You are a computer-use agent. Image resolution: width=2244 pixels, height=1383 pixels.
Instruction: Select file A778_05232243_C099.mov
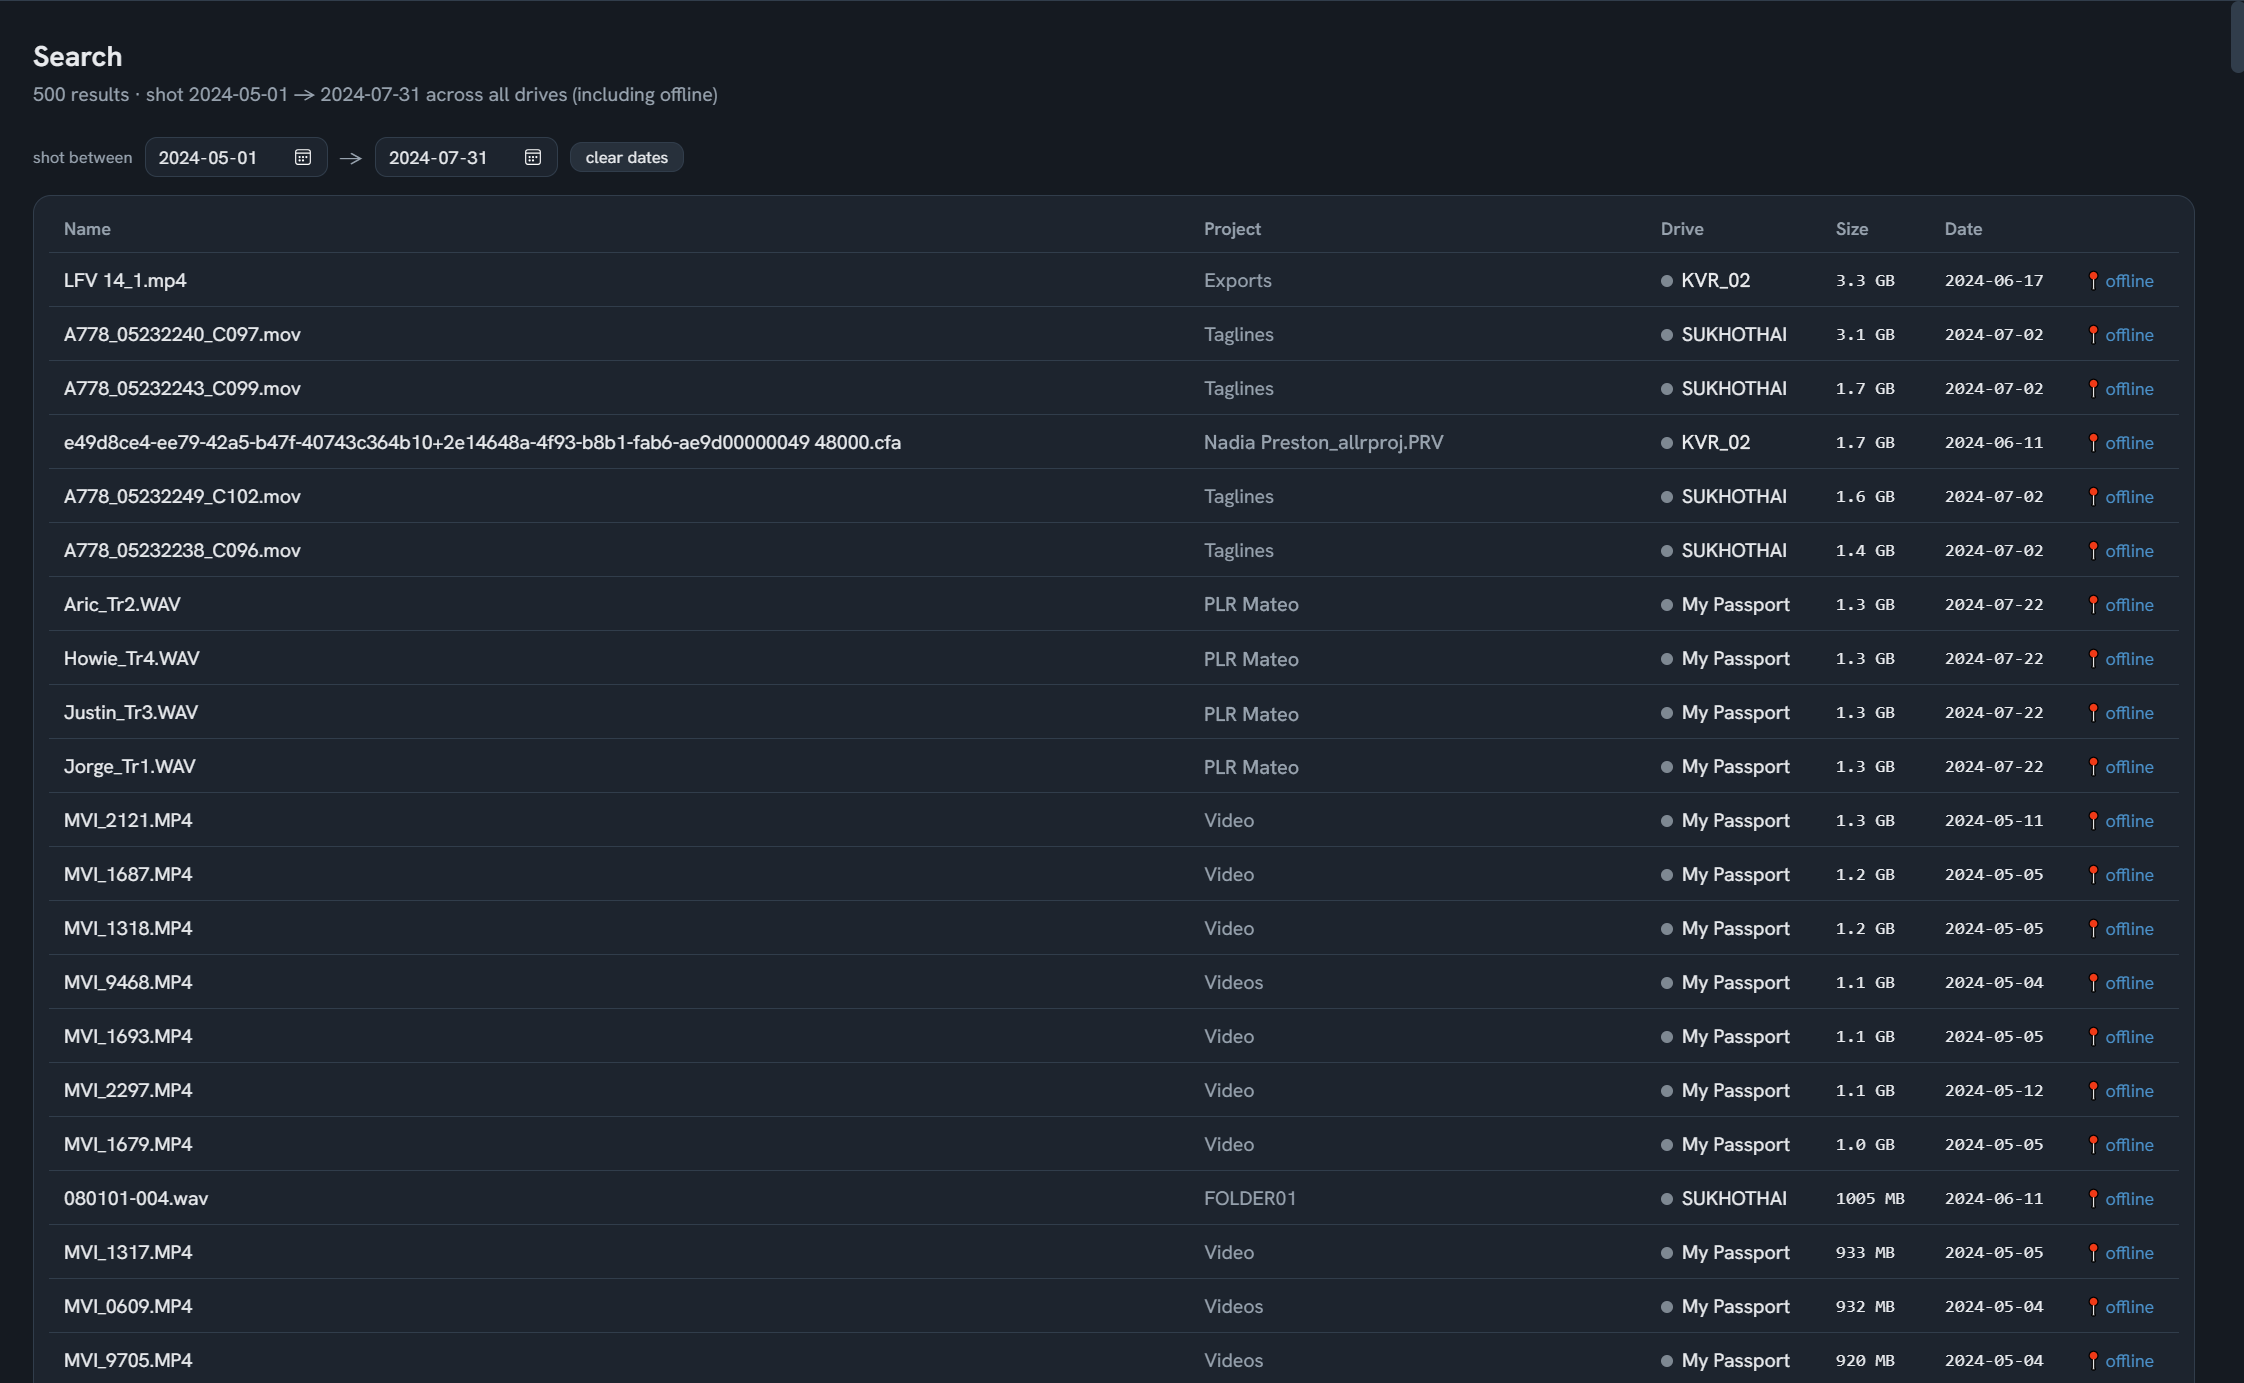click(x=182, y=388)
